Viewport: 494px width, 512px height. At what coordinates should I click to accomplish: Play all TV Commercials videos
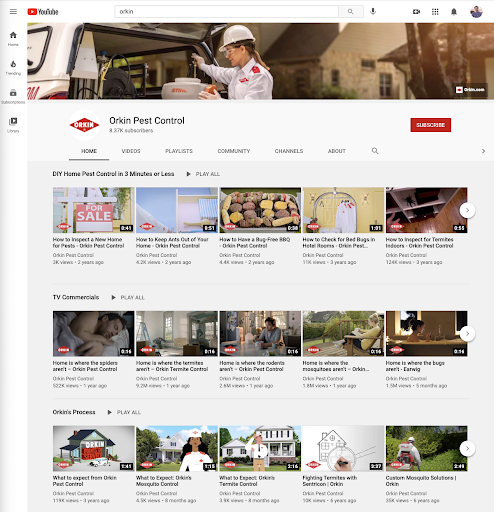(x=128, y=297)
